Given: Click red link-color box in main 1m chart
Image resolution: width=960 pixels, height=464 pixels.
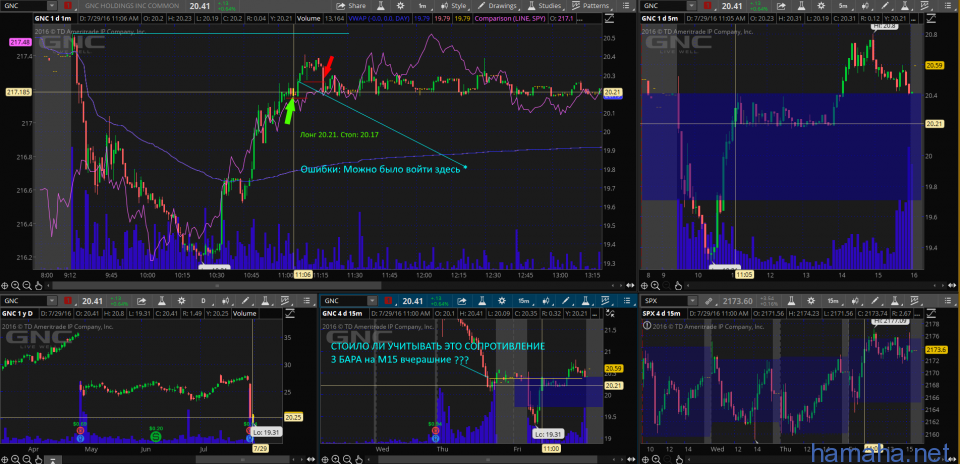Looking at the screenshot, I should [68, 6].
